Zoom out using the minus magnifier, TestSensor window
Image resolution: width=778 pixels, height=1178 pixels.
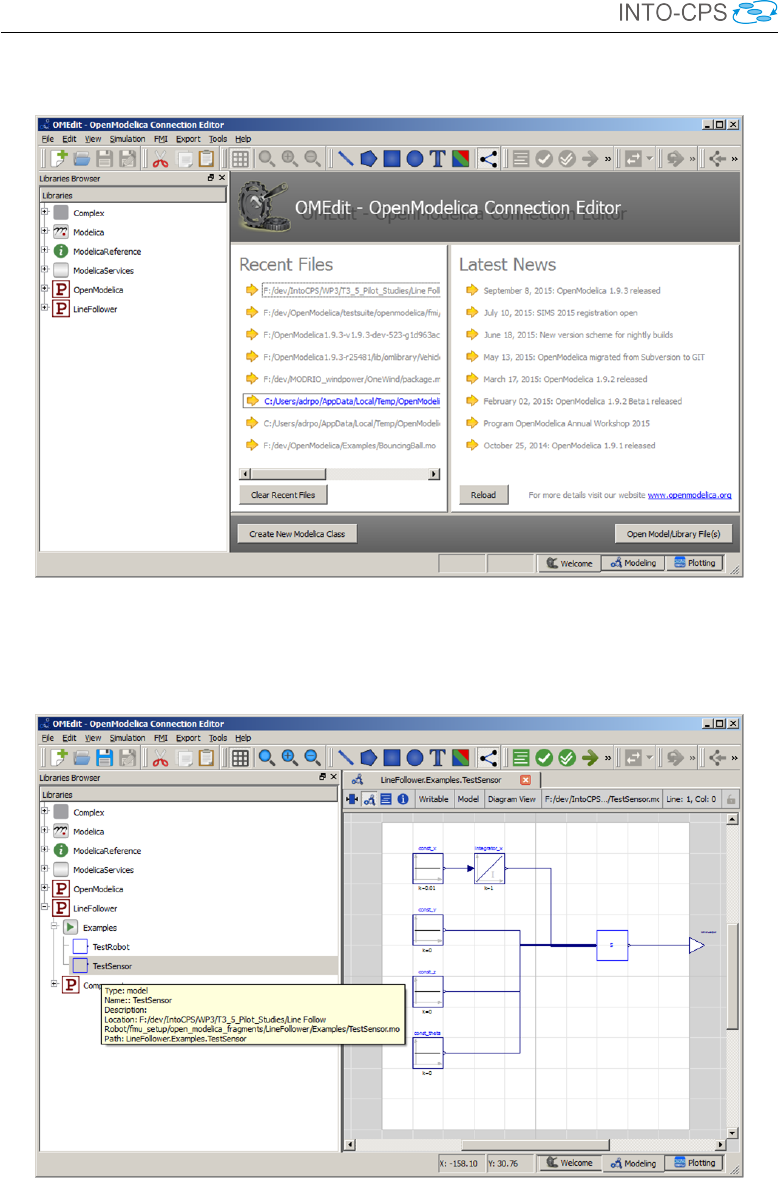pos(312,758)
